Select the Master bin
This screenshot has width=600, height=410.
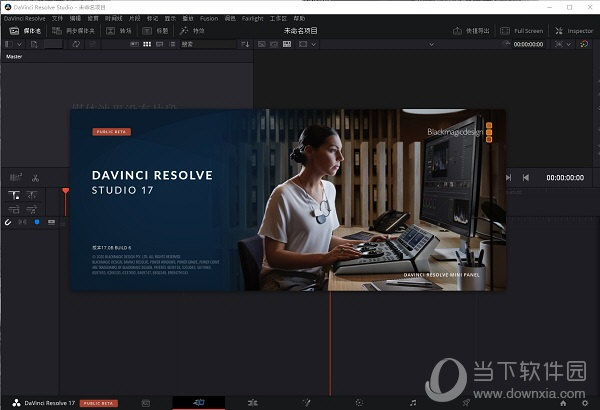point(14,57)
